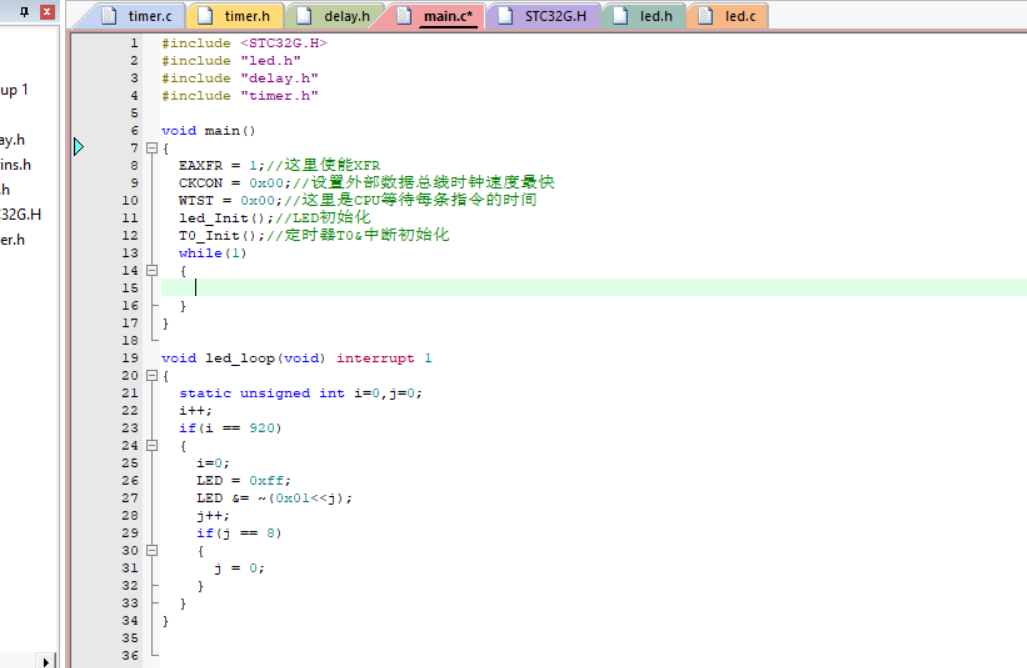The height and width of the screenshot is (668, 1027).
Task: Select the 'up 1' group in project tree
Action: (x=14, y=90)
